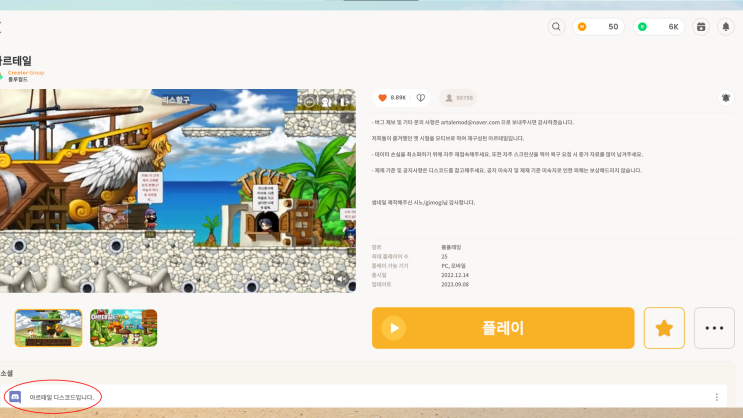Open notifications bell in top bar
743x418 pixels.
click(x=725, y=27)
